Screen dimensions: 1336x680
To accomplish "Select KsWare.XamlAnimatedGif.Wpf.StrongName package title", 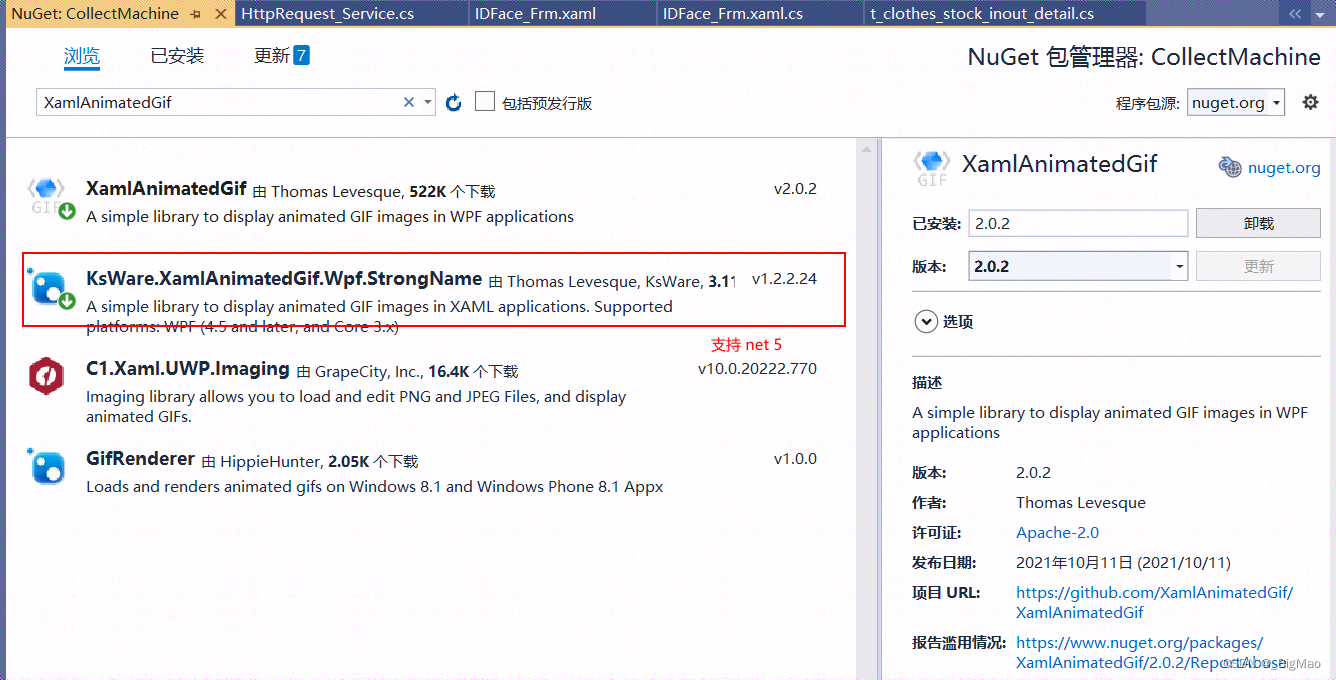I will coord(284,278).
